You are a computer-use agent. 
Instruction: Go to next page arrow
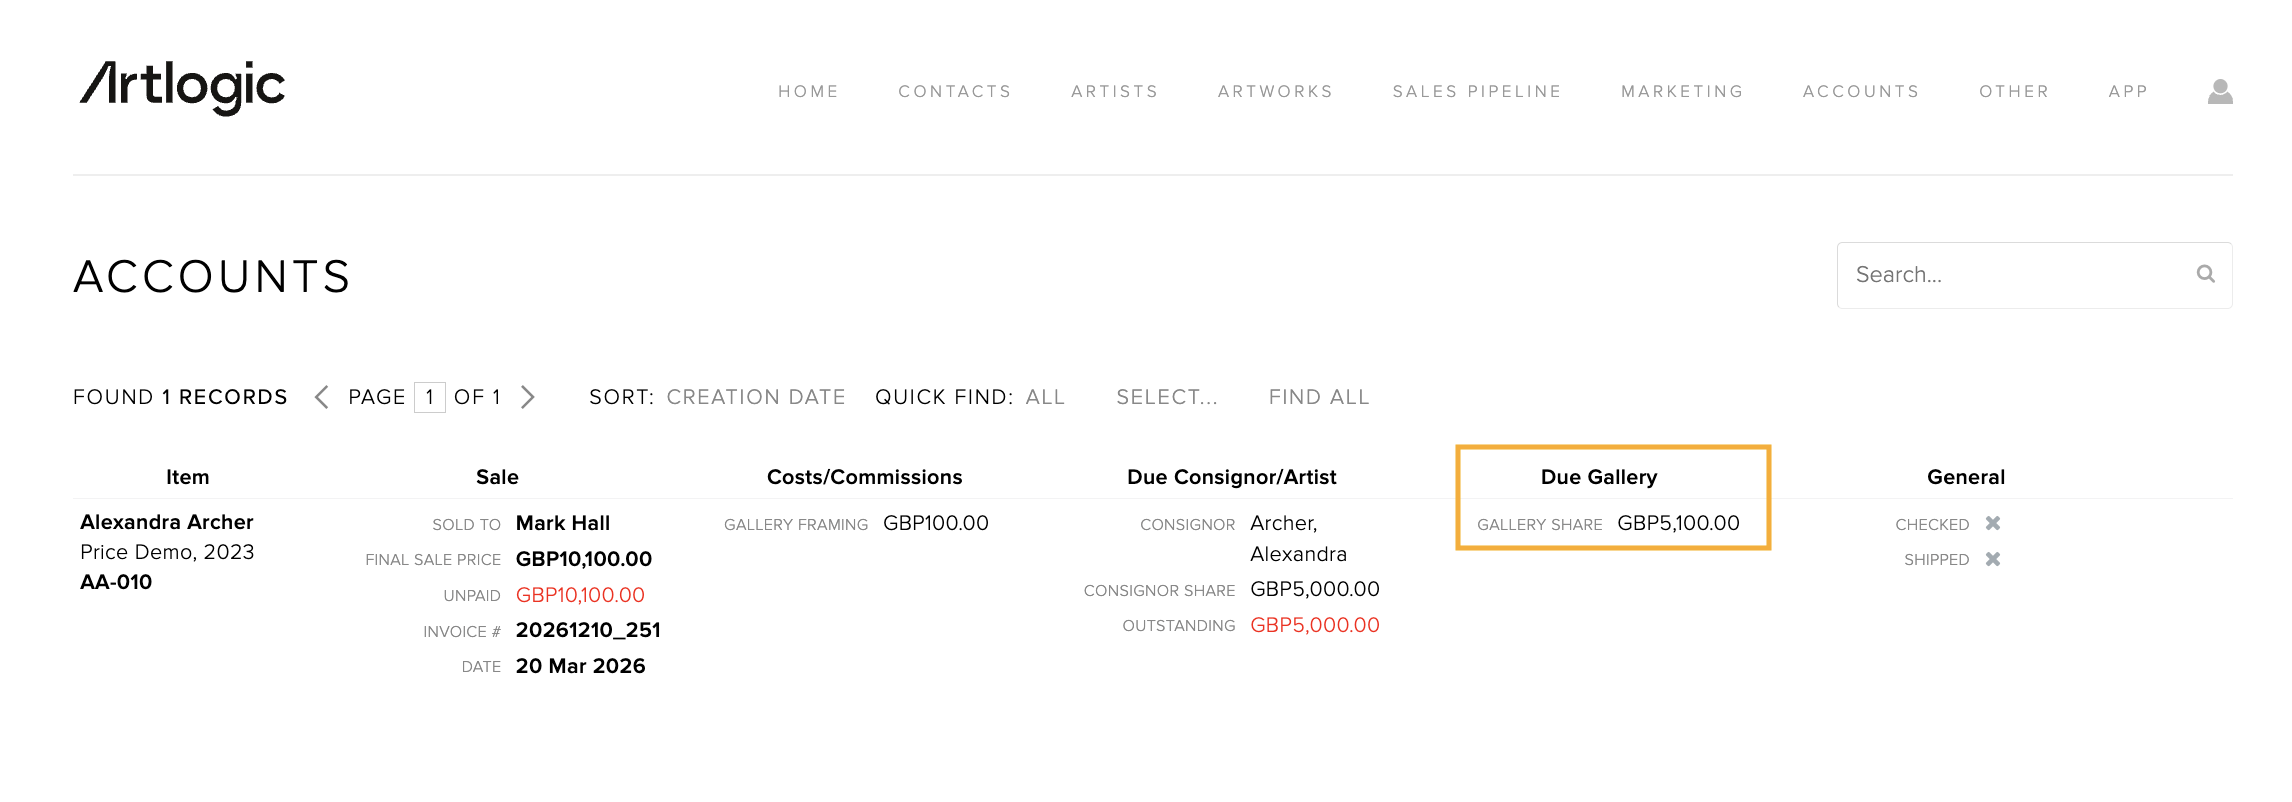(x=528, y=397)
